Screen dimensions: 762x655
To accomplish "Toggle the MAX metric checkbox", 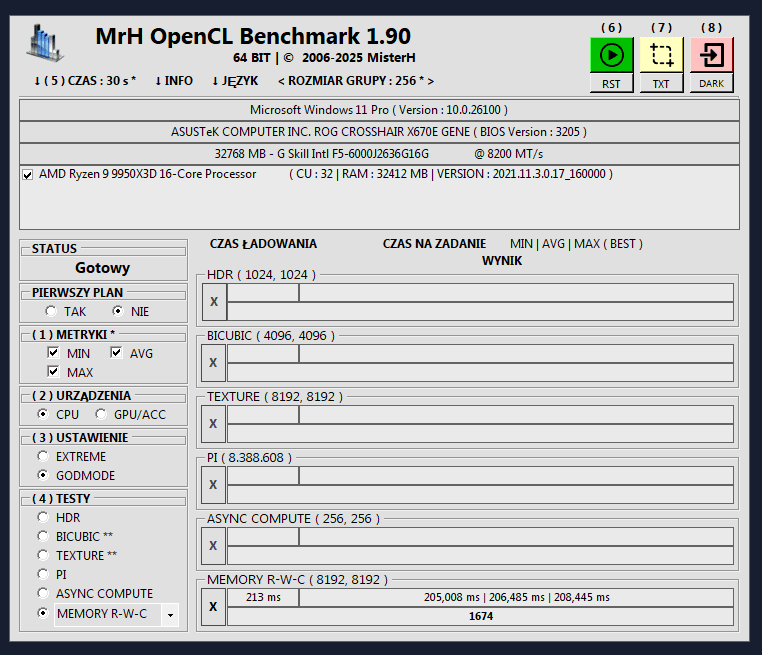I will tap(53, 372).
